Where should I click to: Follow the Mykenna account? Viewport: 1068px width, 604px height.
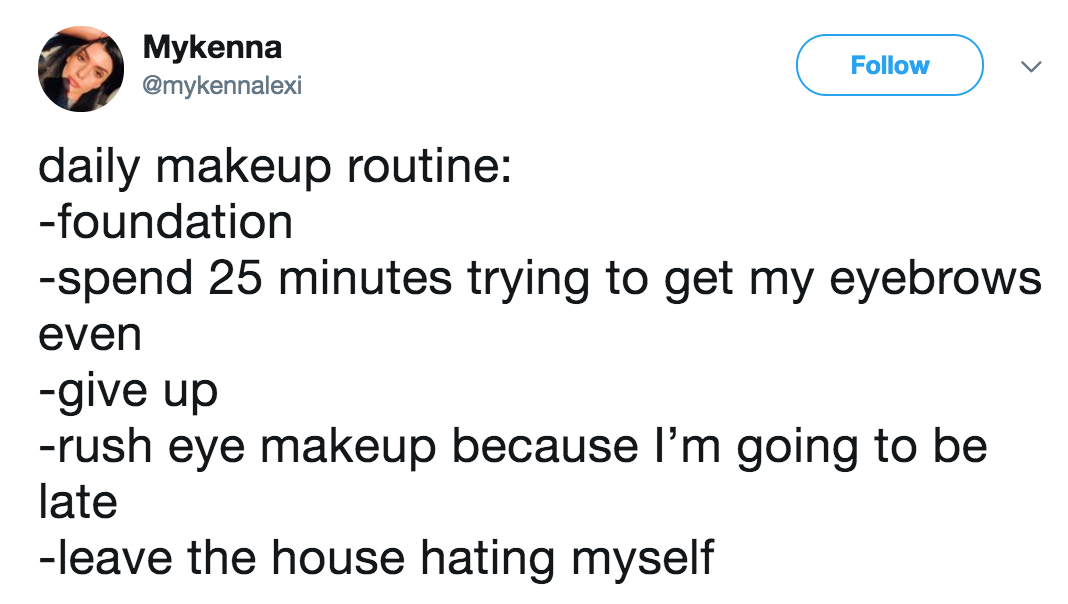(x=890, y=65)
